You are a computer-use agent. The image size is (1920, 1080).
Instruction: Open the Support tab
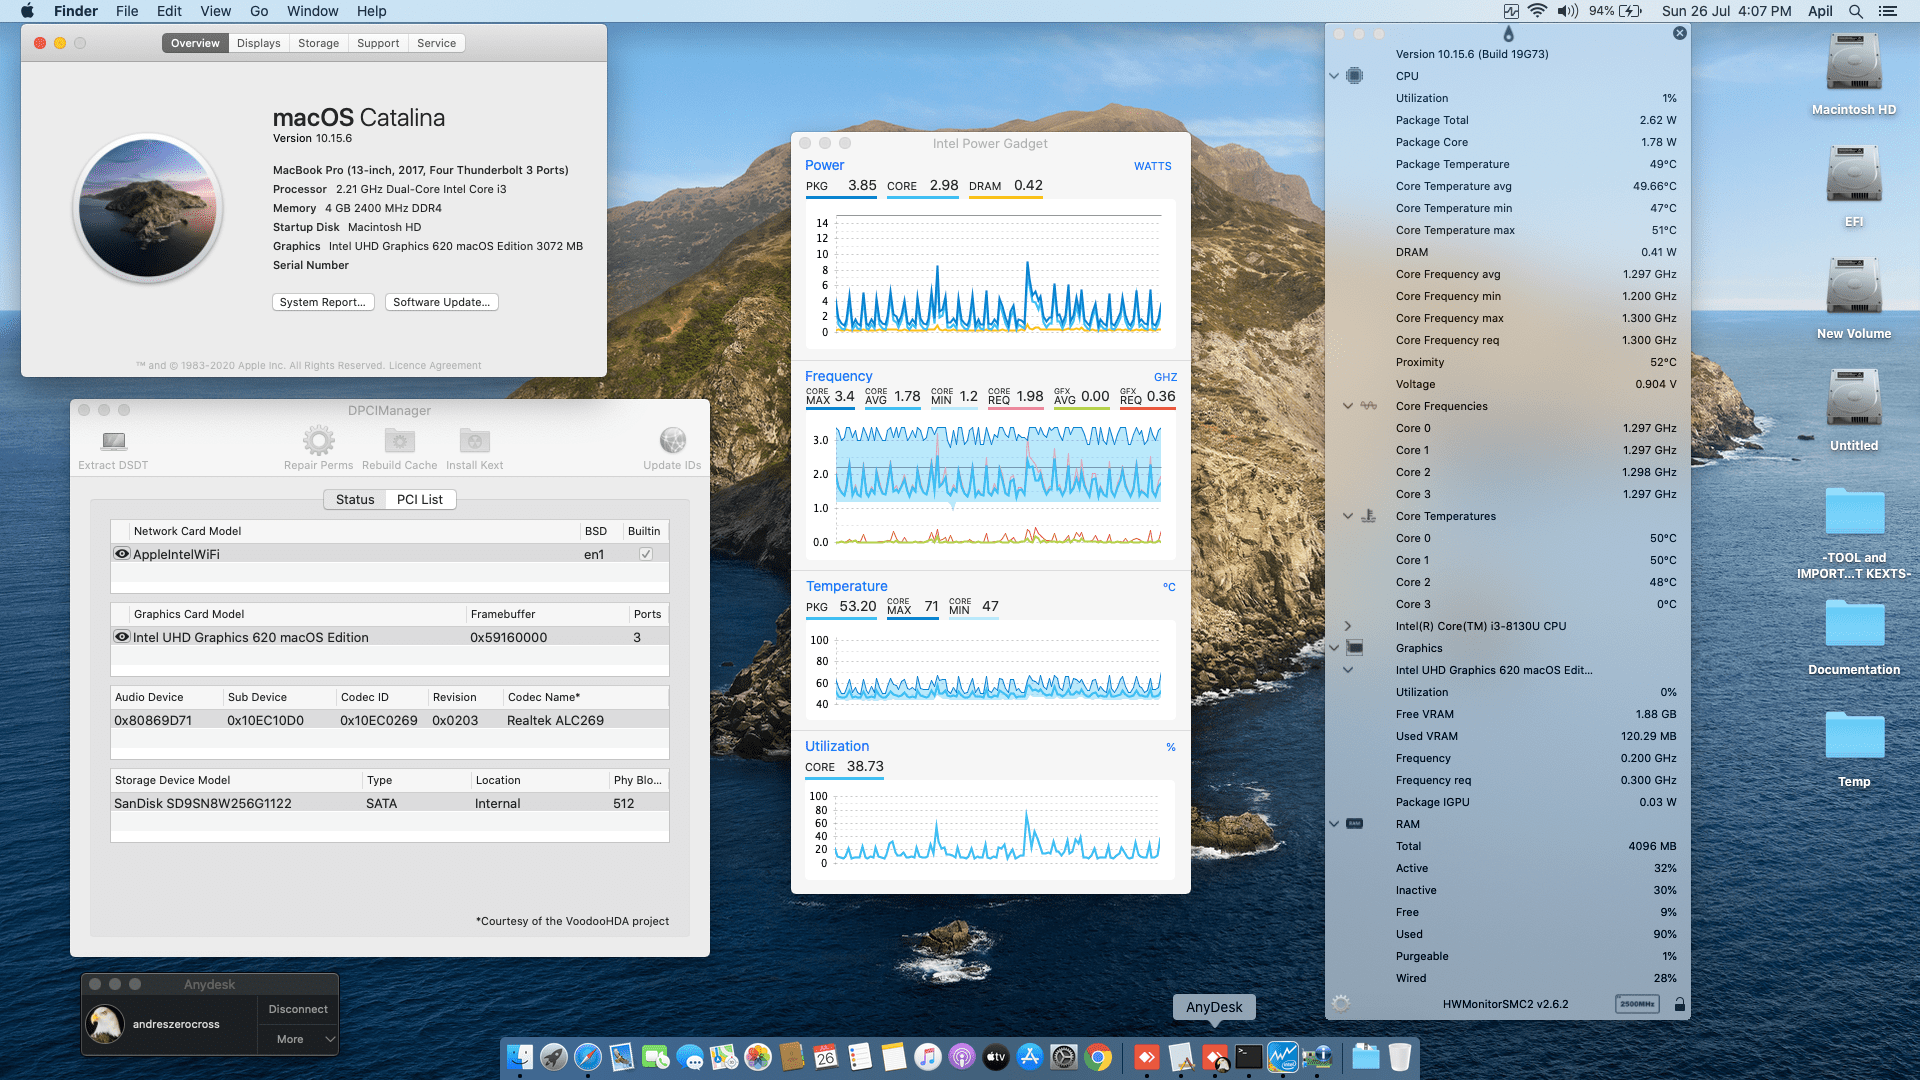[x=378, y=43]
